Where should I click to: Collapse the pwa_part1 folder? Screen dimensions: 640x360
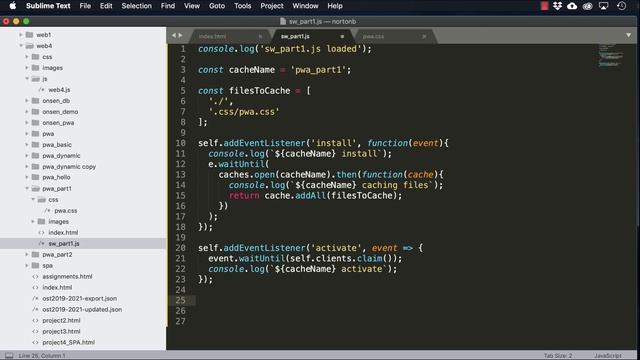27,189
